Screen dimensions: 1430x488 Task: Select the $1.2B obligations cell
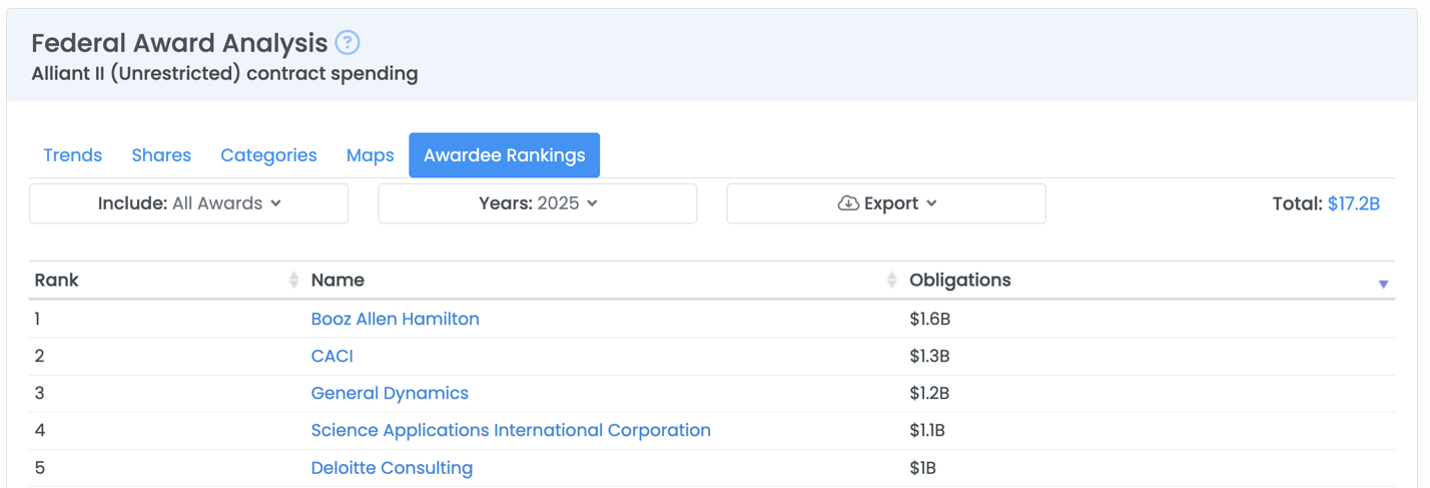929,393
